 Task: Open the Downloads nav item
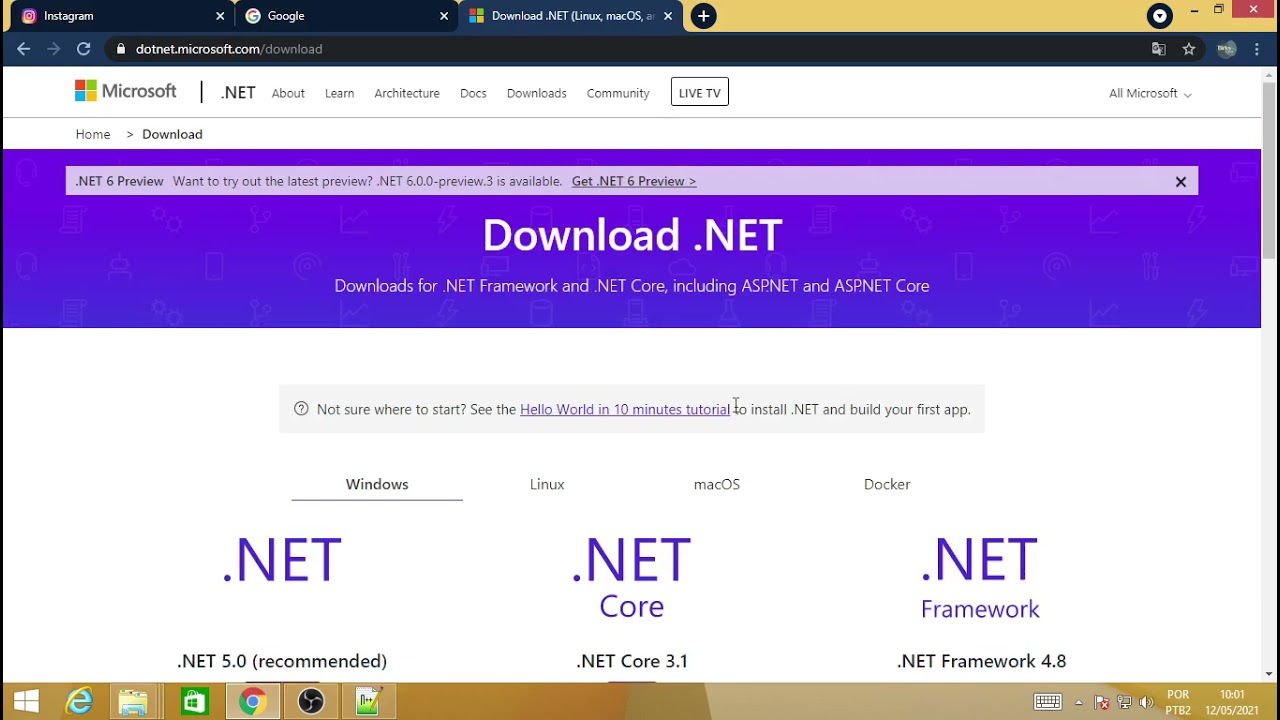[x=537, y=93]
